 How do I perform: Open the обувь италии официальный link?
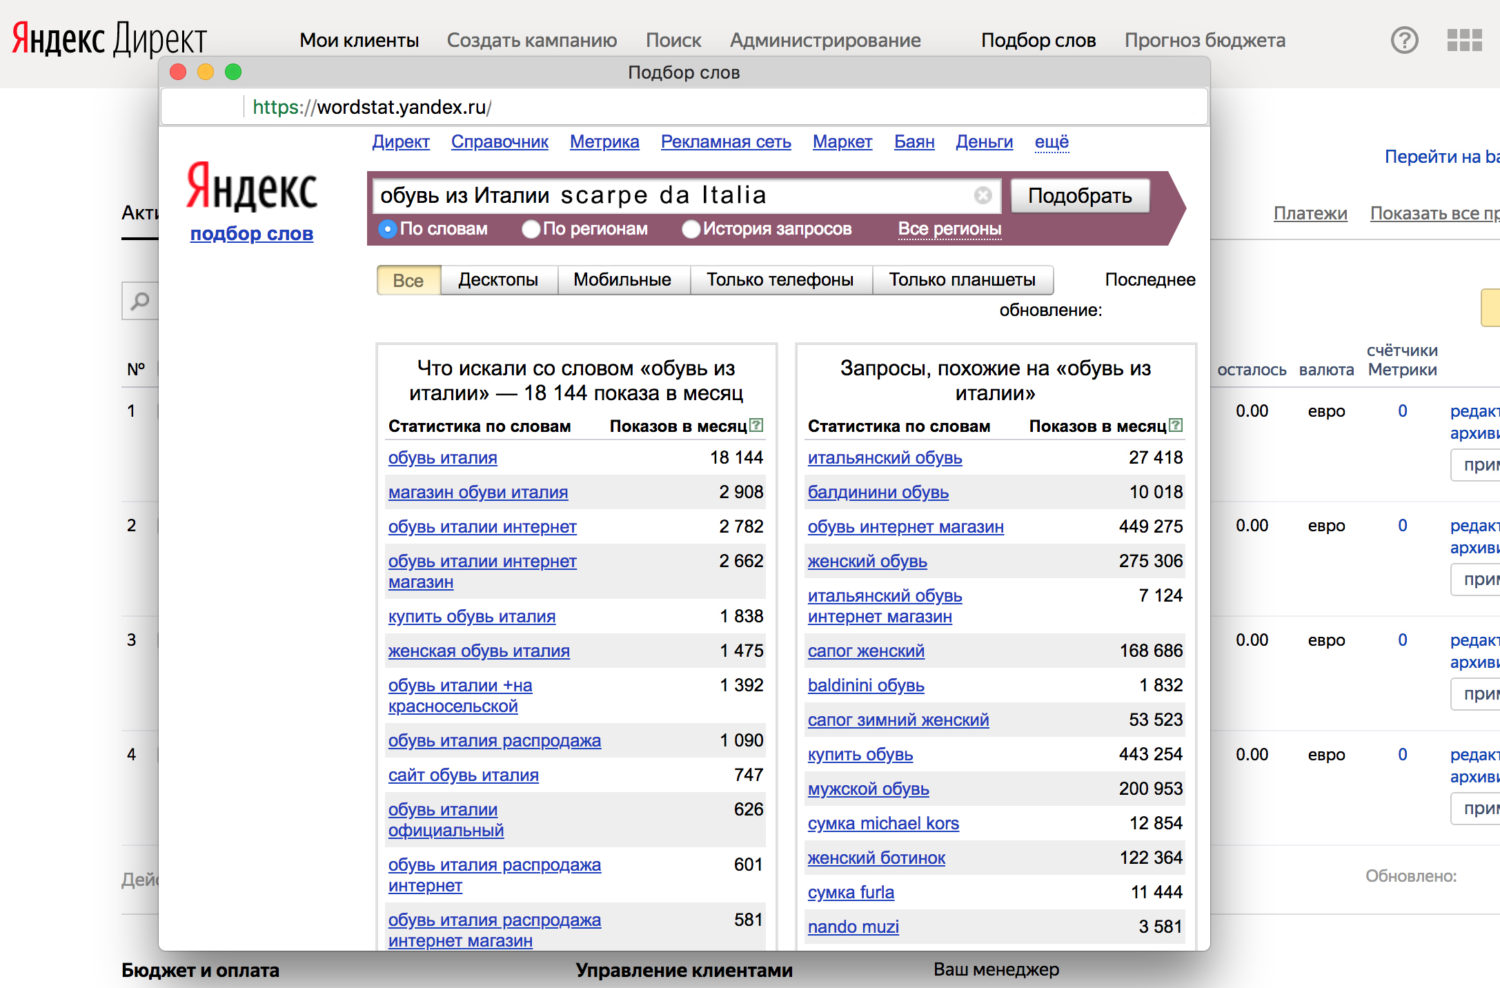(446, 820)
